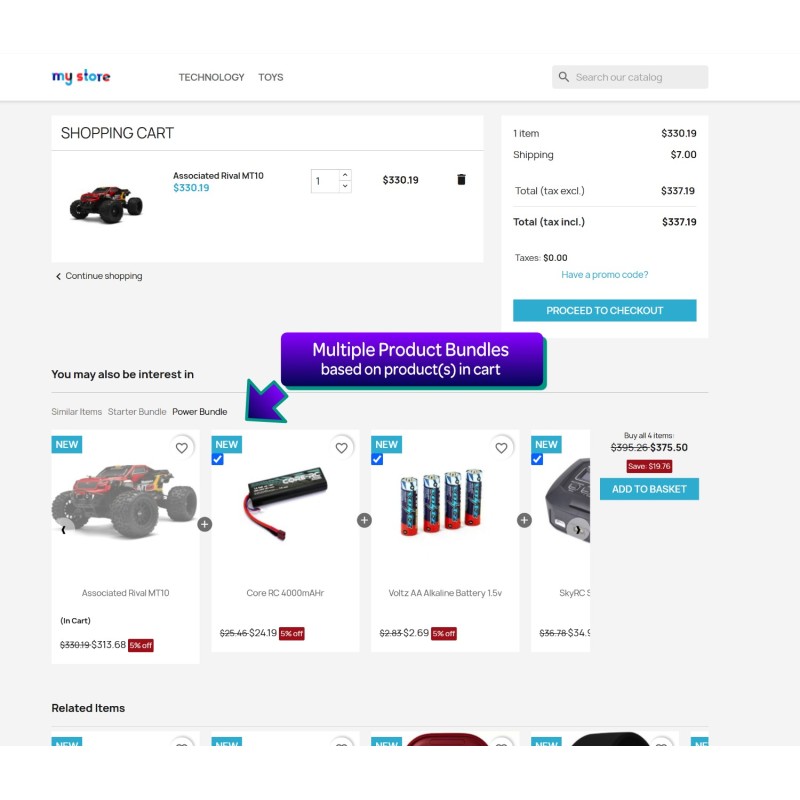
Task: Favorite the Associated Rival MT10 bundle card
Action: point(182,448)
